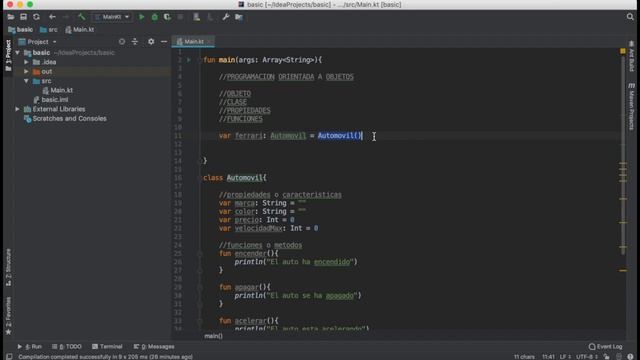640x360 pixels.
Task: Open Project Structure folder icon
Action: 239,17
